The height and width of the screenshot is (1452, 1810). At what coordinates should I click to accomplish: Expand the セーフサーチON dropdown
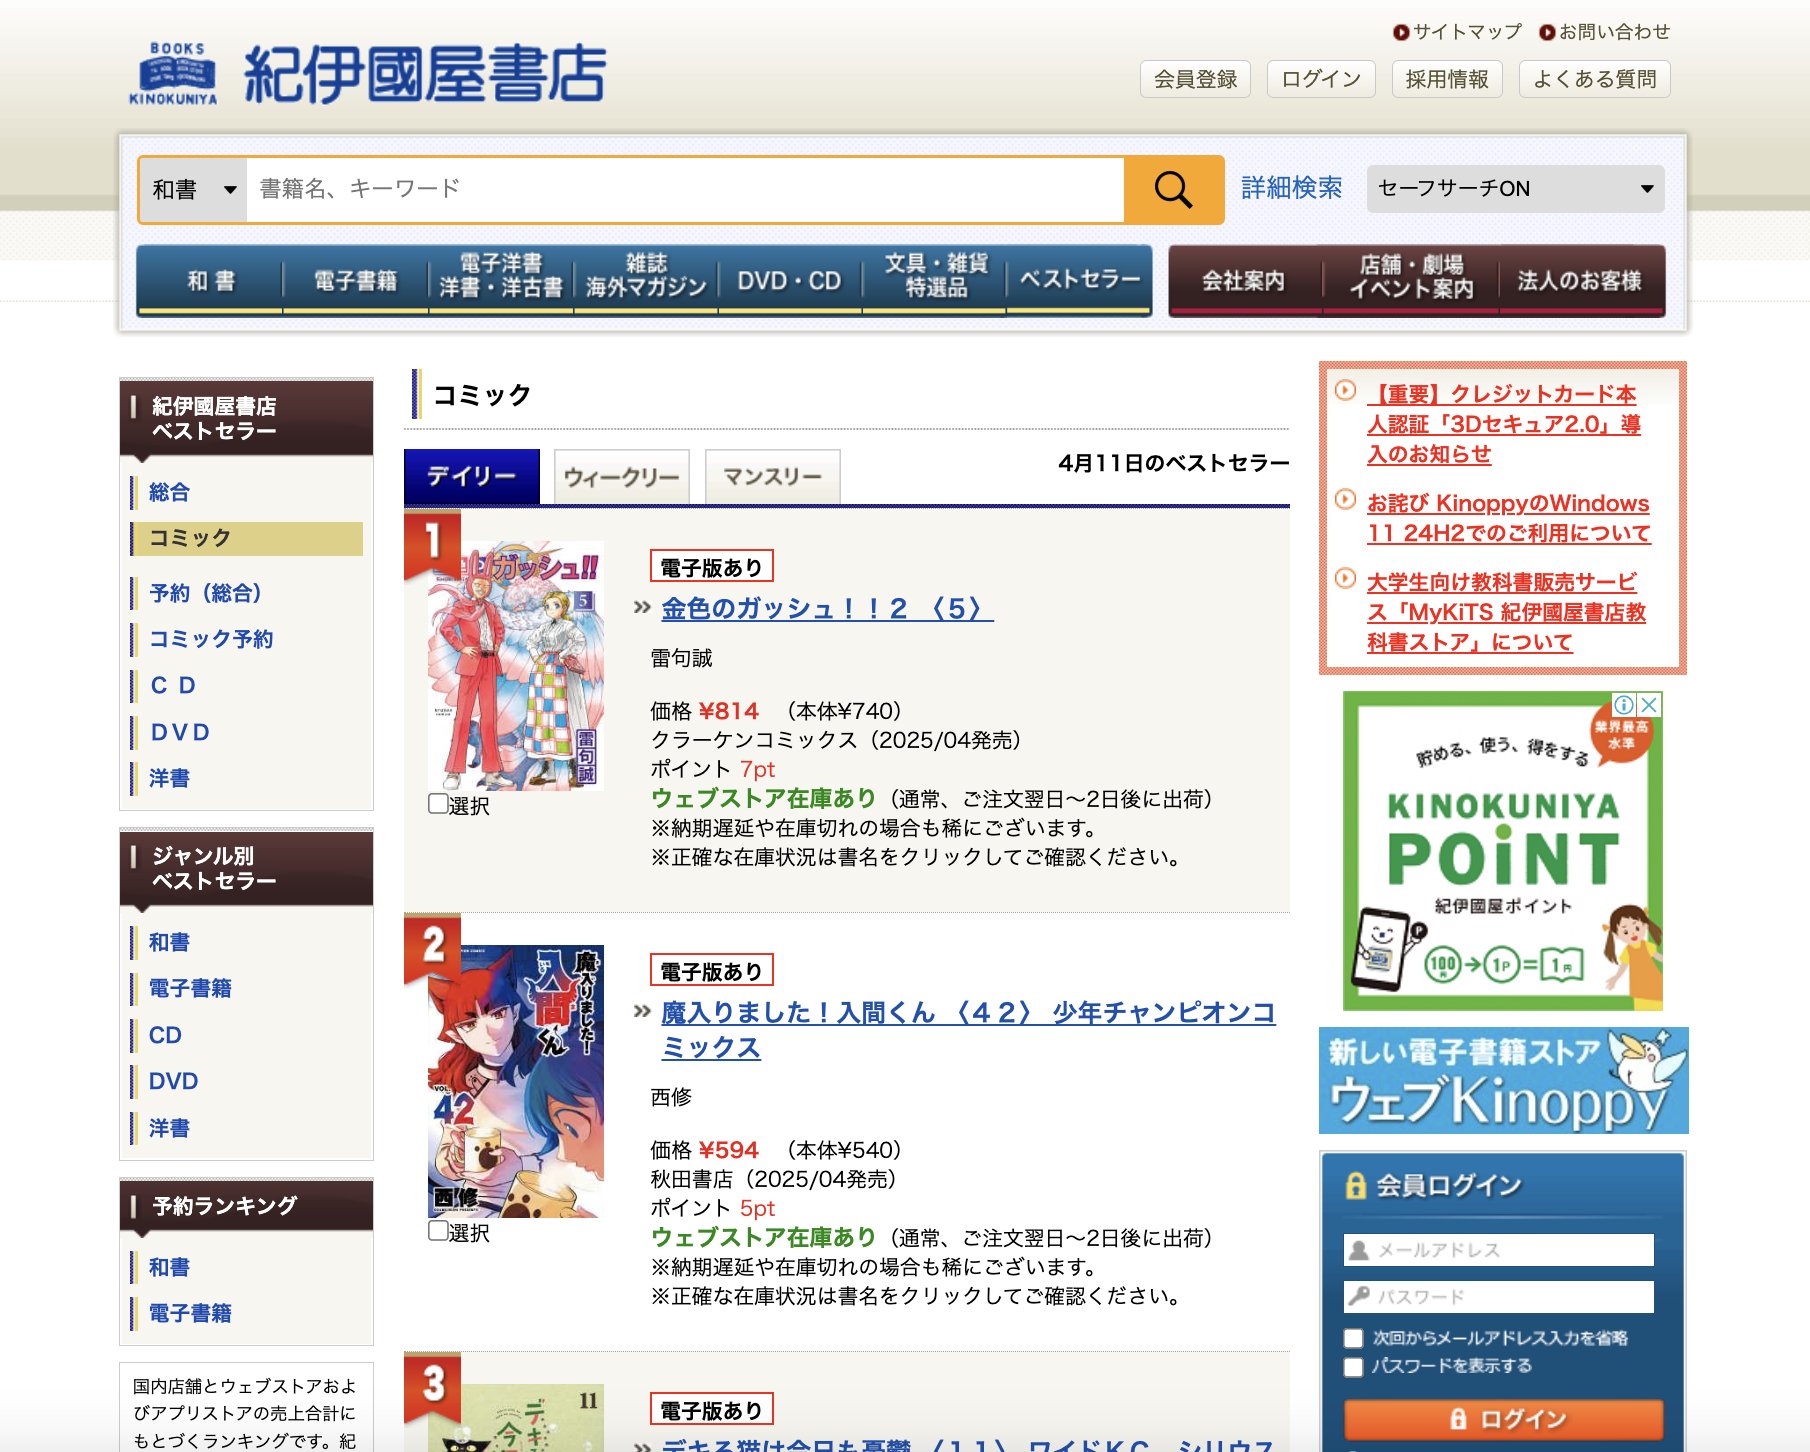coord(1515,189)
